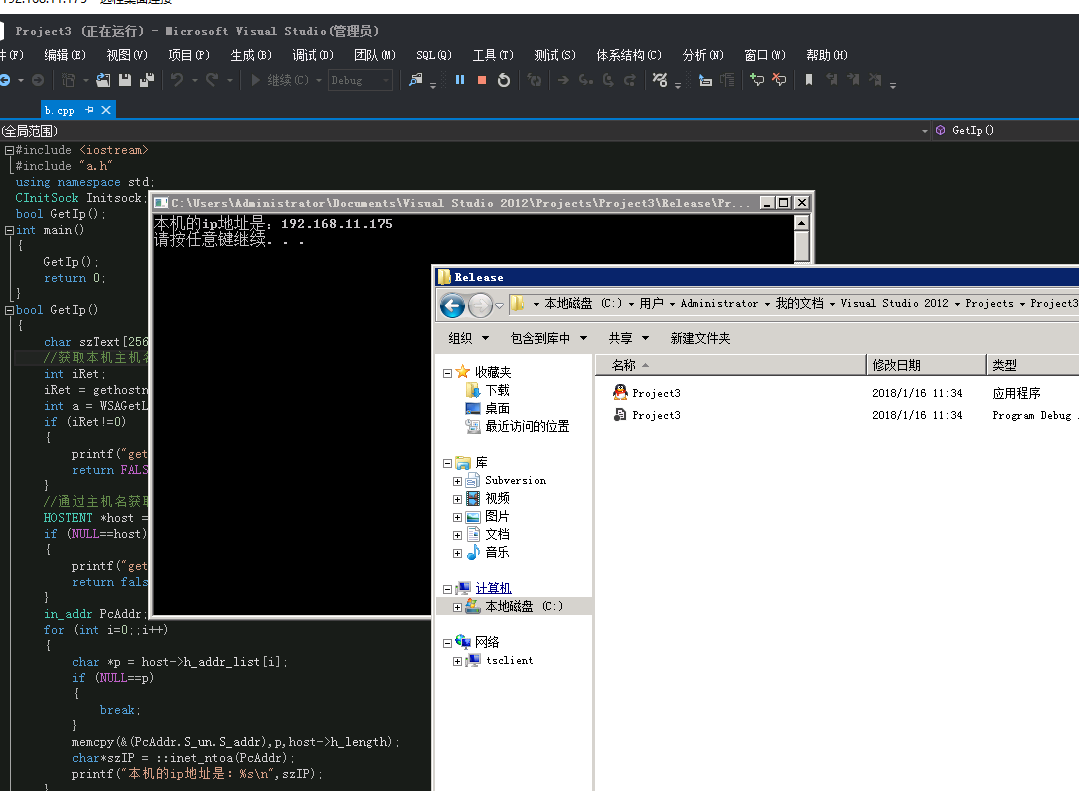Open the 帮助(H) menu
This screenshot has height=791, width=1079.
[x=827, y=55]
